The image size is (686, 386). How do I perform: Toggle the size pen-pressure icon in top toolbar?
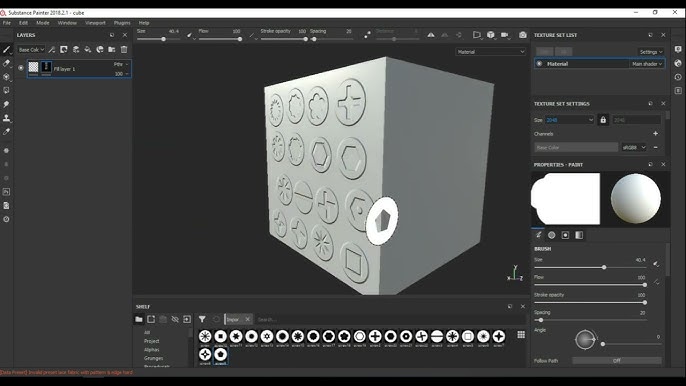[x=190, y=35]
